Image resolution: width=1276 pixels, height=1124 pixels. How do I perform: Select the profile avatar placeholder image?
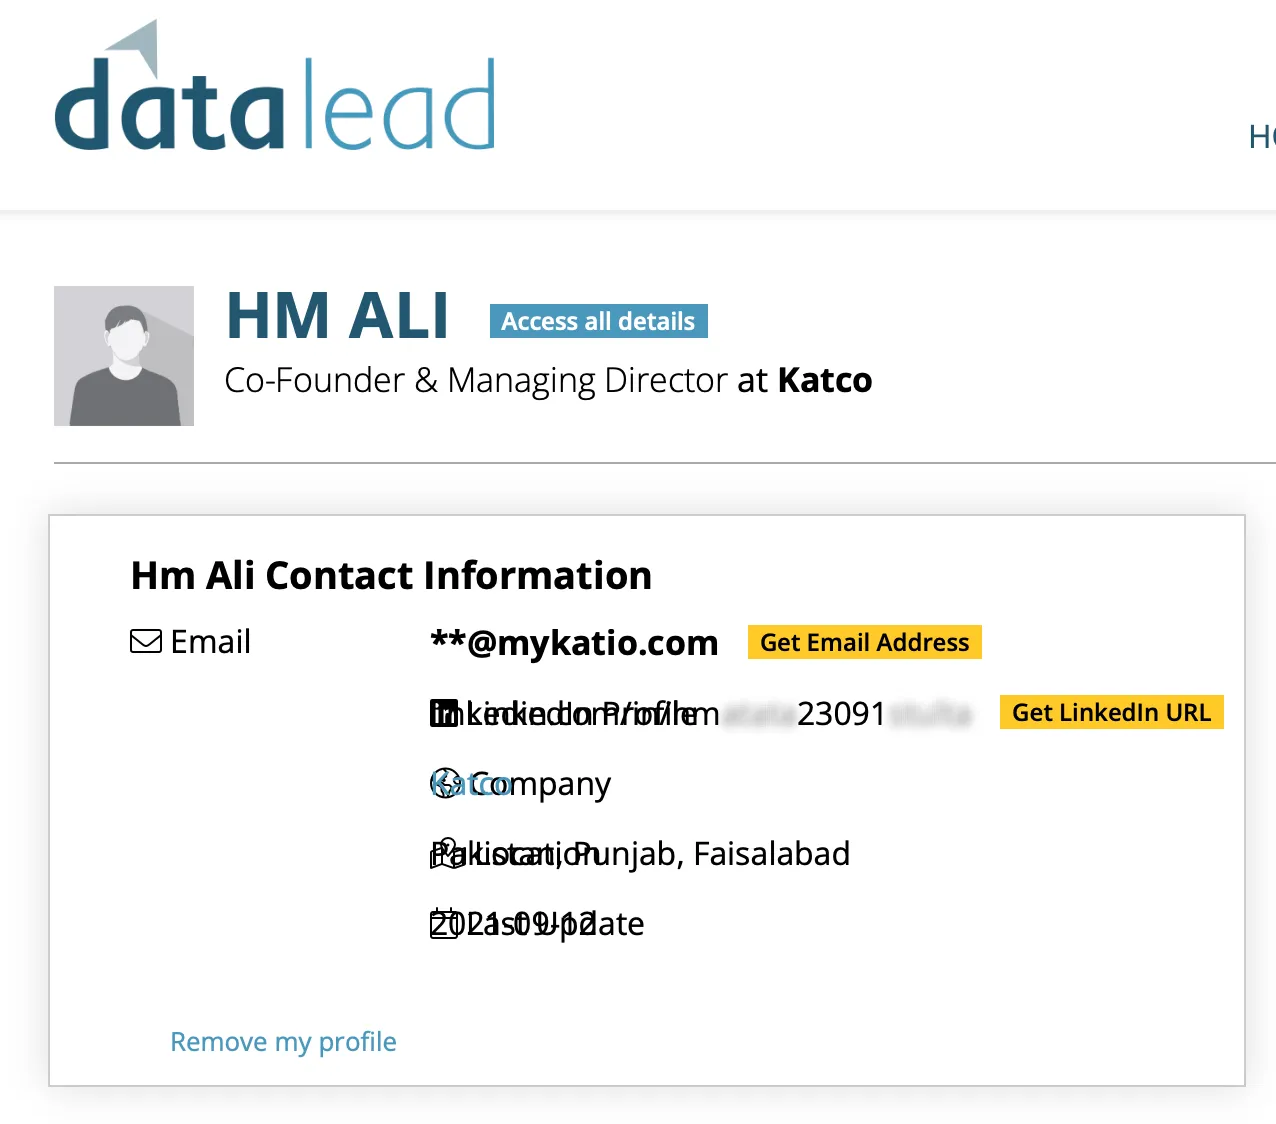[124, 356]
